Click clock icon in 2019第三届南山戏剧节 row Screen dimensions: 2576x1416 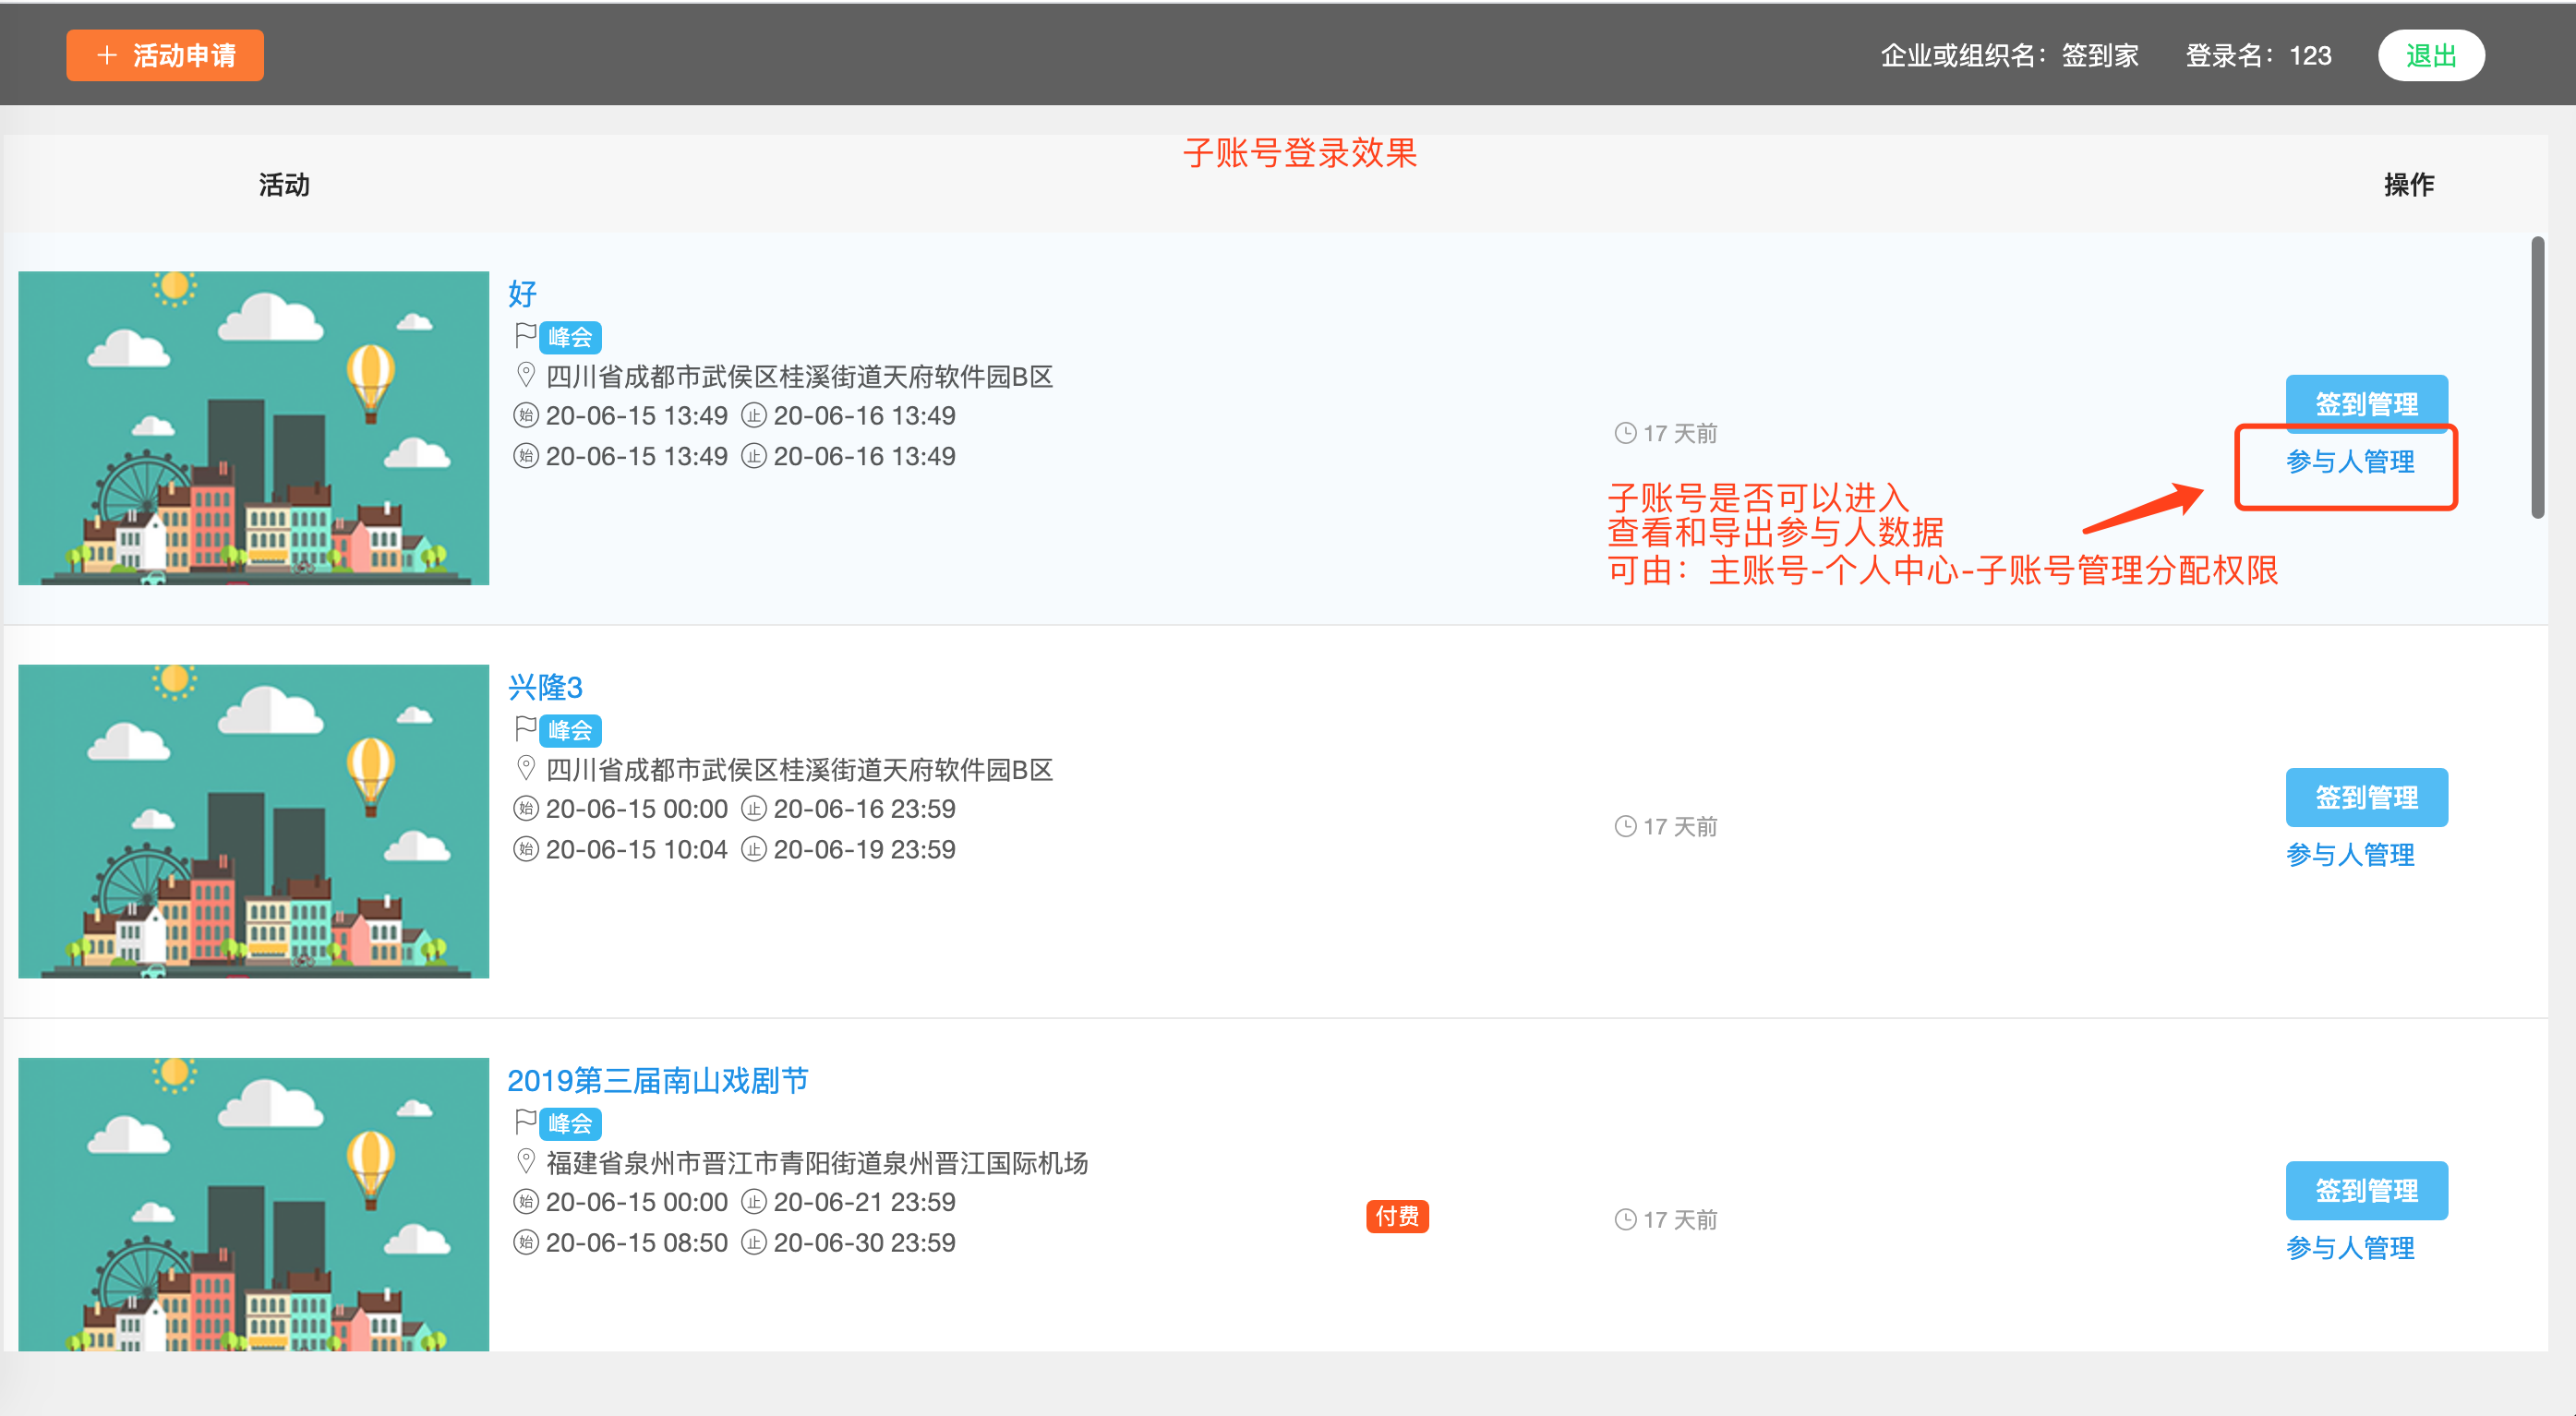(1625, 1219)
